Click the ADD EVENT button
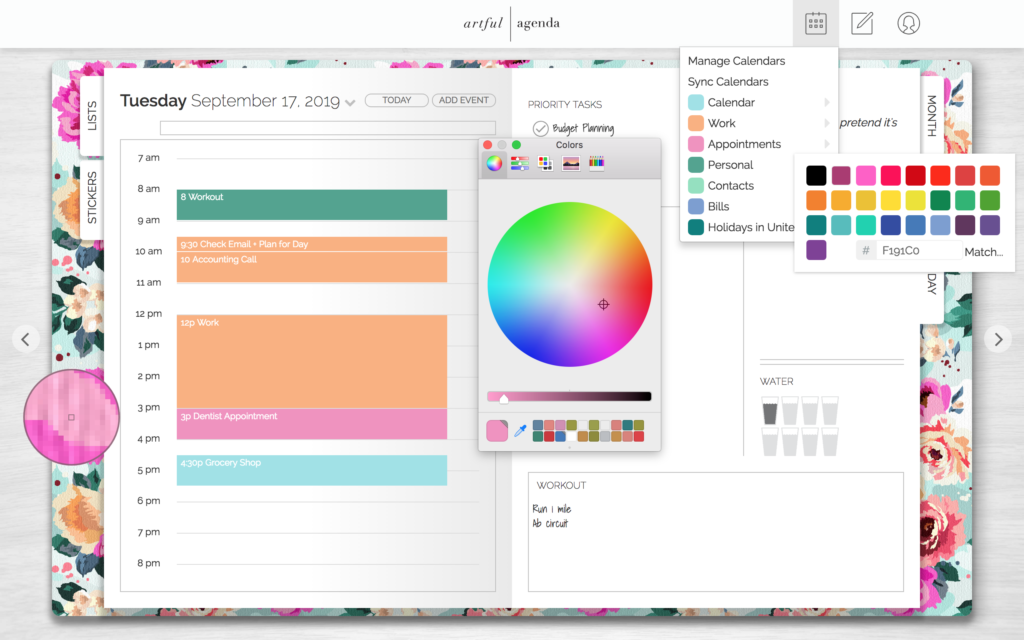The width and height of the screenshot is (1024, 640). click(x=464, y=101)
